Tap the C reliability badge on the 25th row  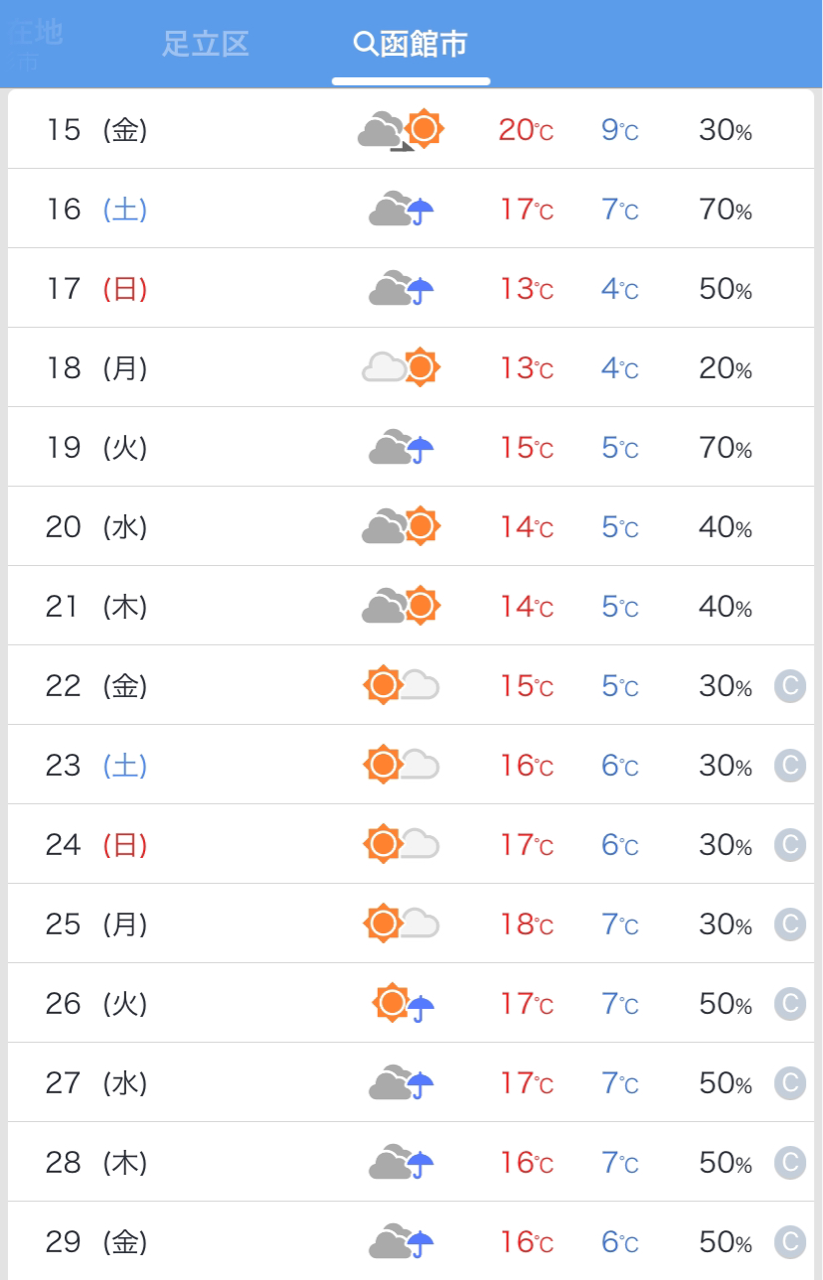[x=790, y=924]
